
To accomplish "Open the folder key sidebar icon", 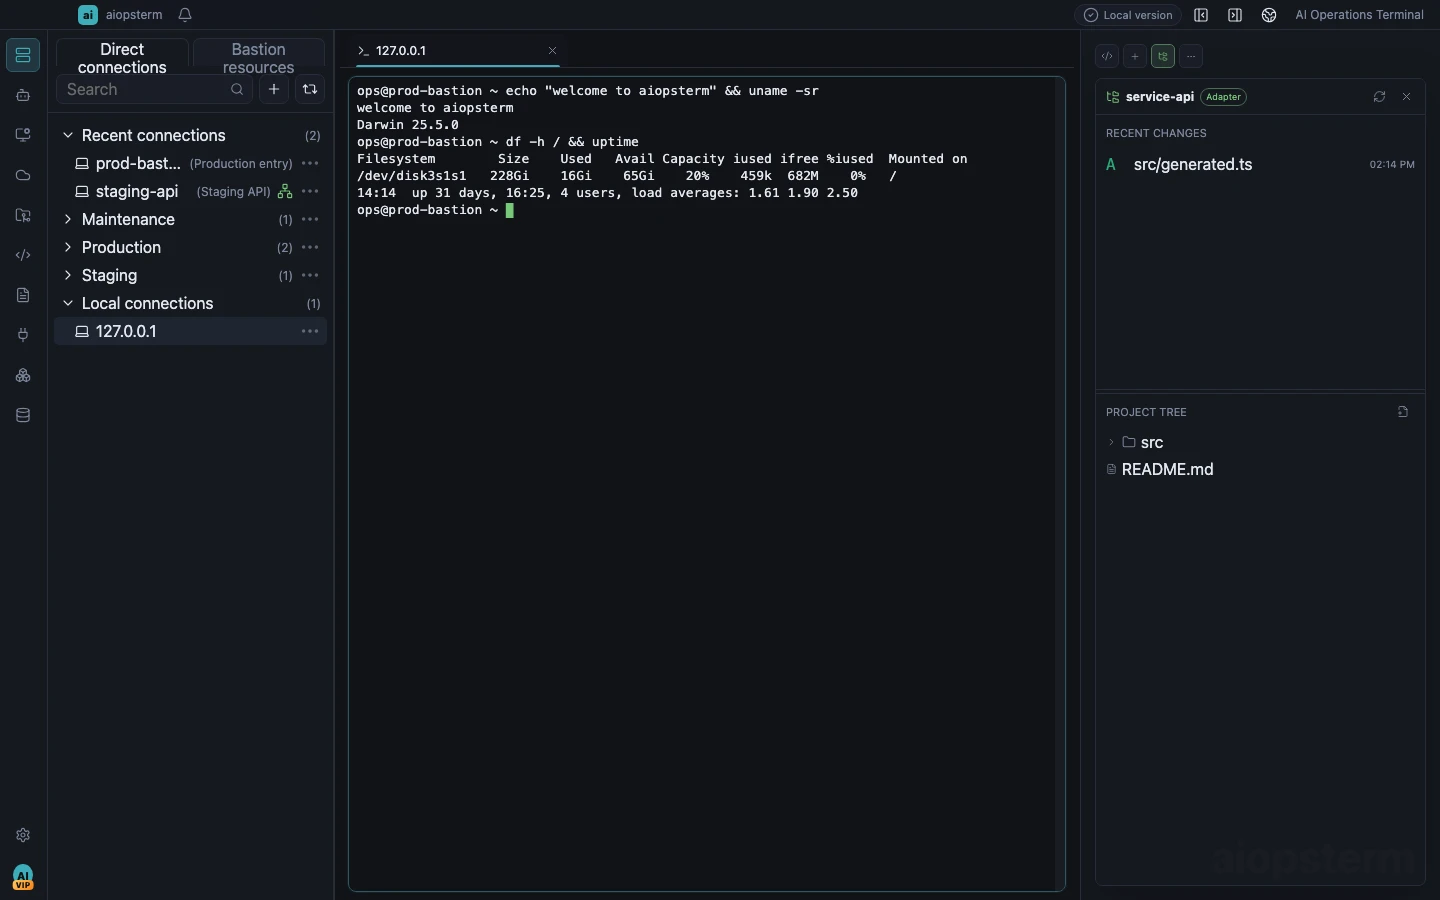I will pos(23,215).
